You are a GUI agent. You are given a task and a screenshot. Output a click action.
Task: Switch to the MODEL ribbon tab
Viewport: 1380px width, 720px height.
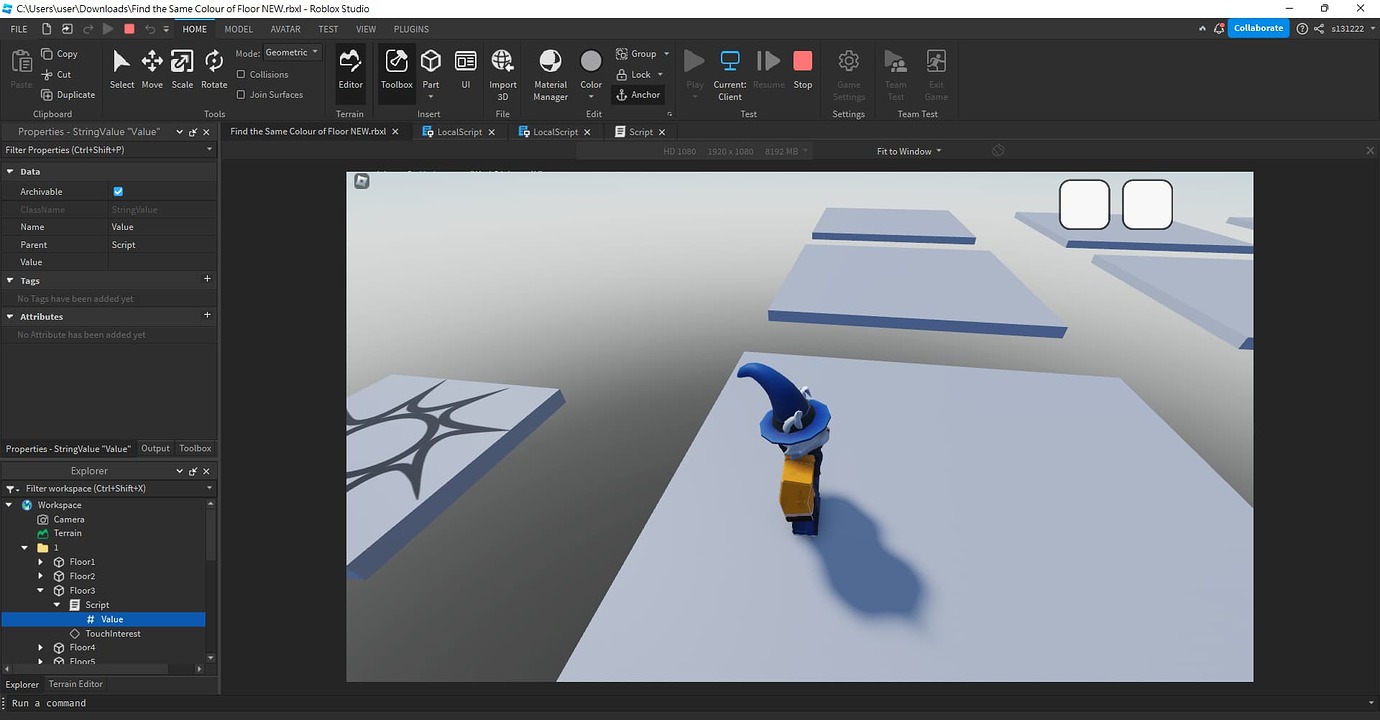coord(238,29)
